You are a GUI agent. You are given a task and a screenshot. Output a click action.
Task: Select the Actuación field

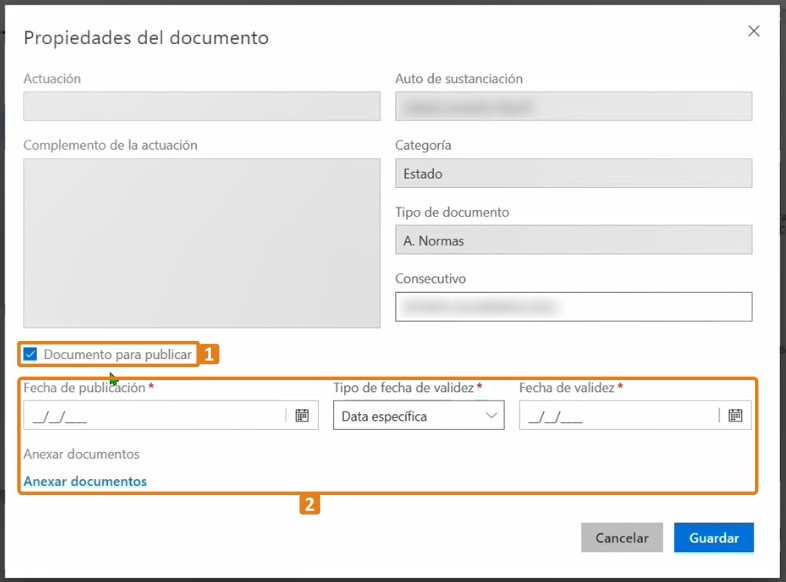pos(201,106)
